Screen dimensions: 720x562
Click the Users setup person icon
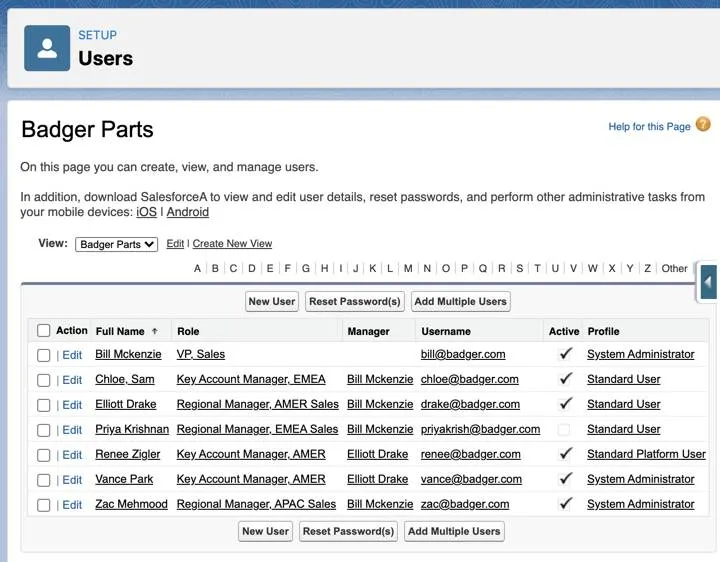(47, 48)
